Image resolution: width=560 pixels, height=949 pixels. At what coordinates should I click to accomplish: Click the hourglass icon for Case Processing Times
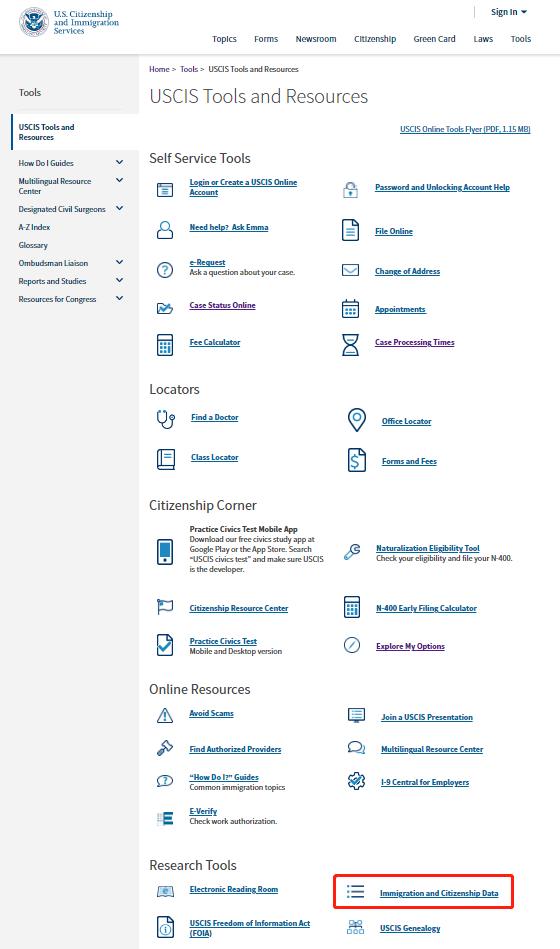pos(351,345)
